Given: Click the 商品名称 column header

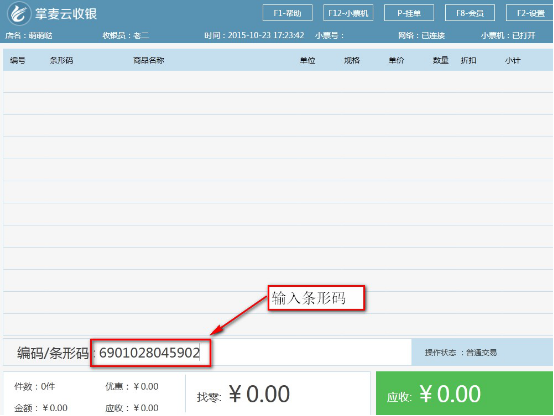Looking at the screenshot, I should click(x=148, y=60).
